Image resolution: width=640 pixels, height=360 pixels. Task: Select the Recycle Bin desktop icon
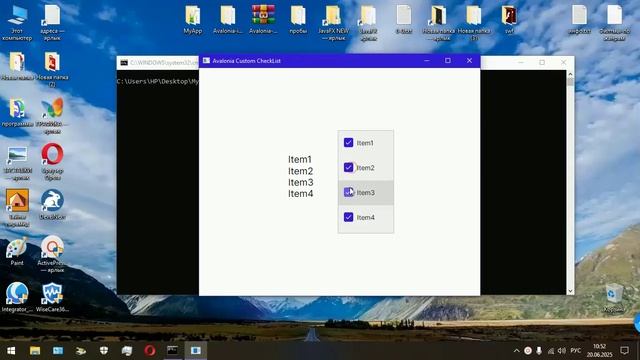tap(614, 298)
